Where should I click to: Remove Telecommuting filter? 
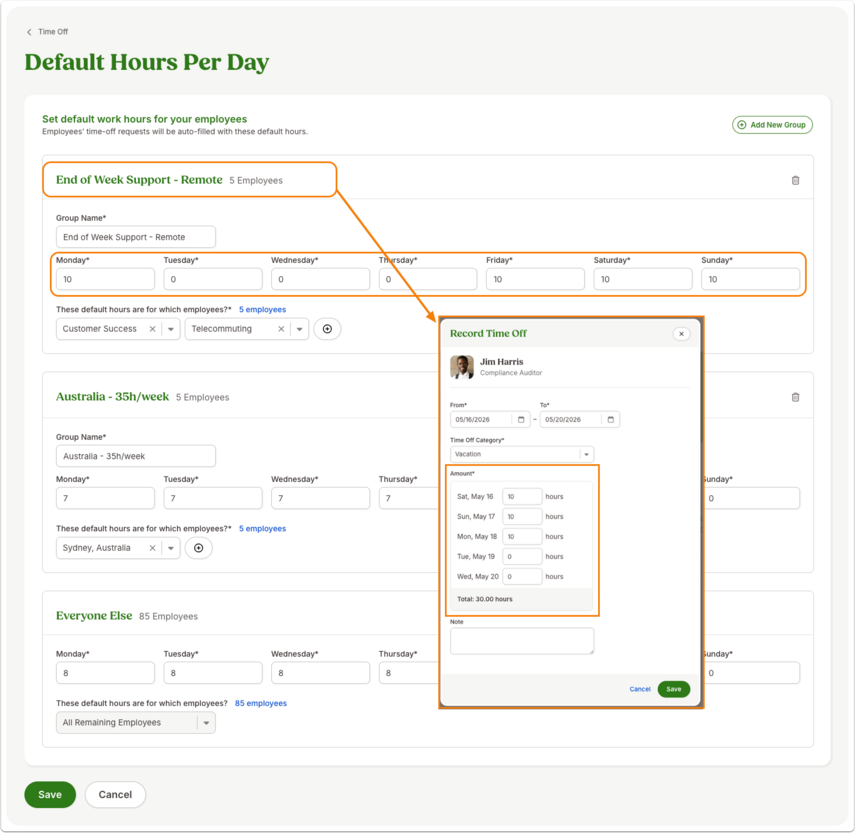[281, 329]
